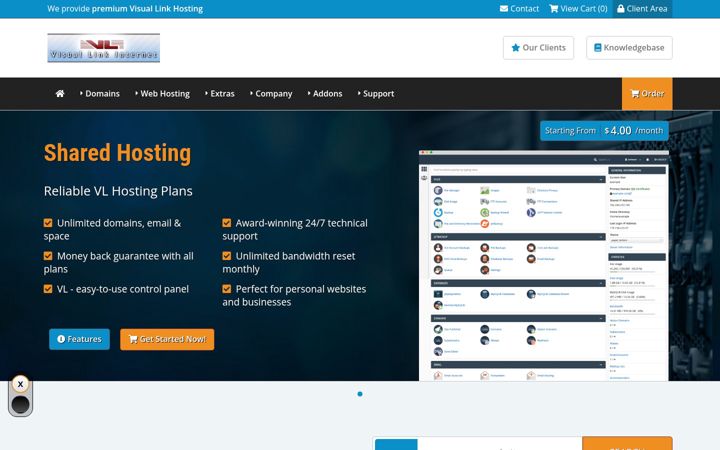Viewport: 720px width, 450px height.
Task: Click checkmark beside Unlimited bandwidth reset monthly
Action: tap(226, 256)
